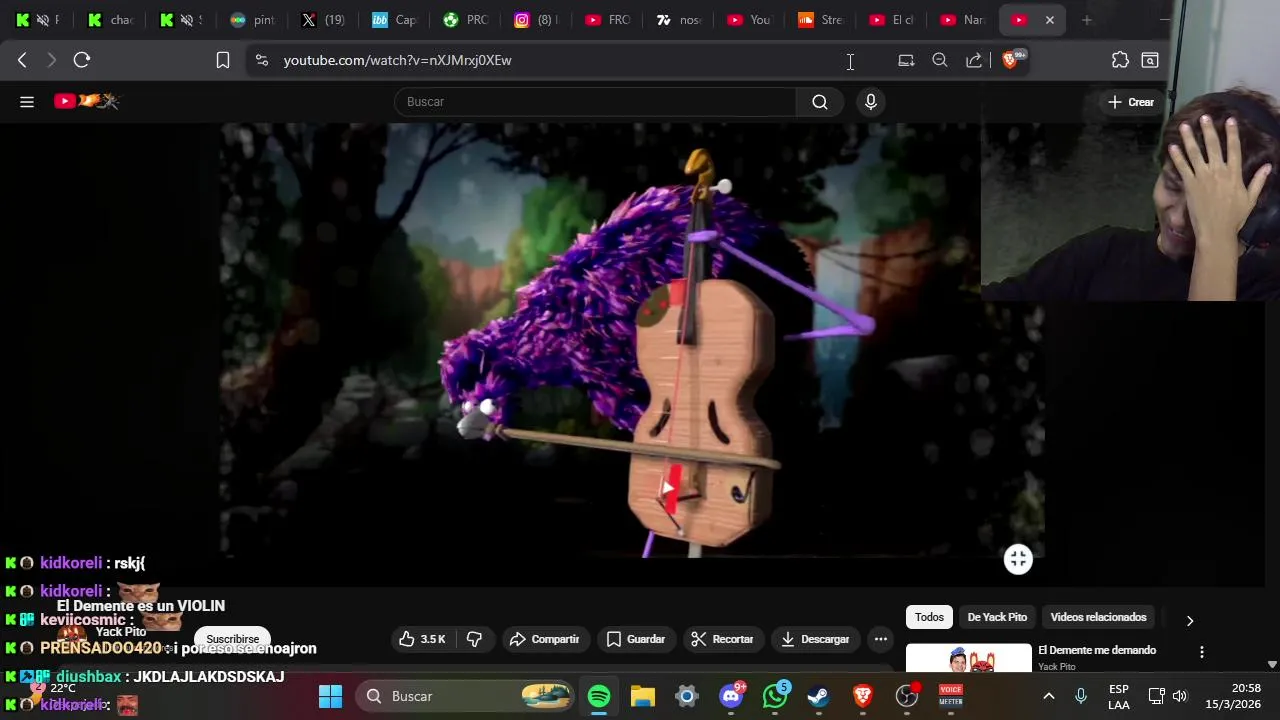The height and width of the screenshot is (720, 1280).
Task: Select the Videos relacionados filter chip
Action: click(1098, 617)
